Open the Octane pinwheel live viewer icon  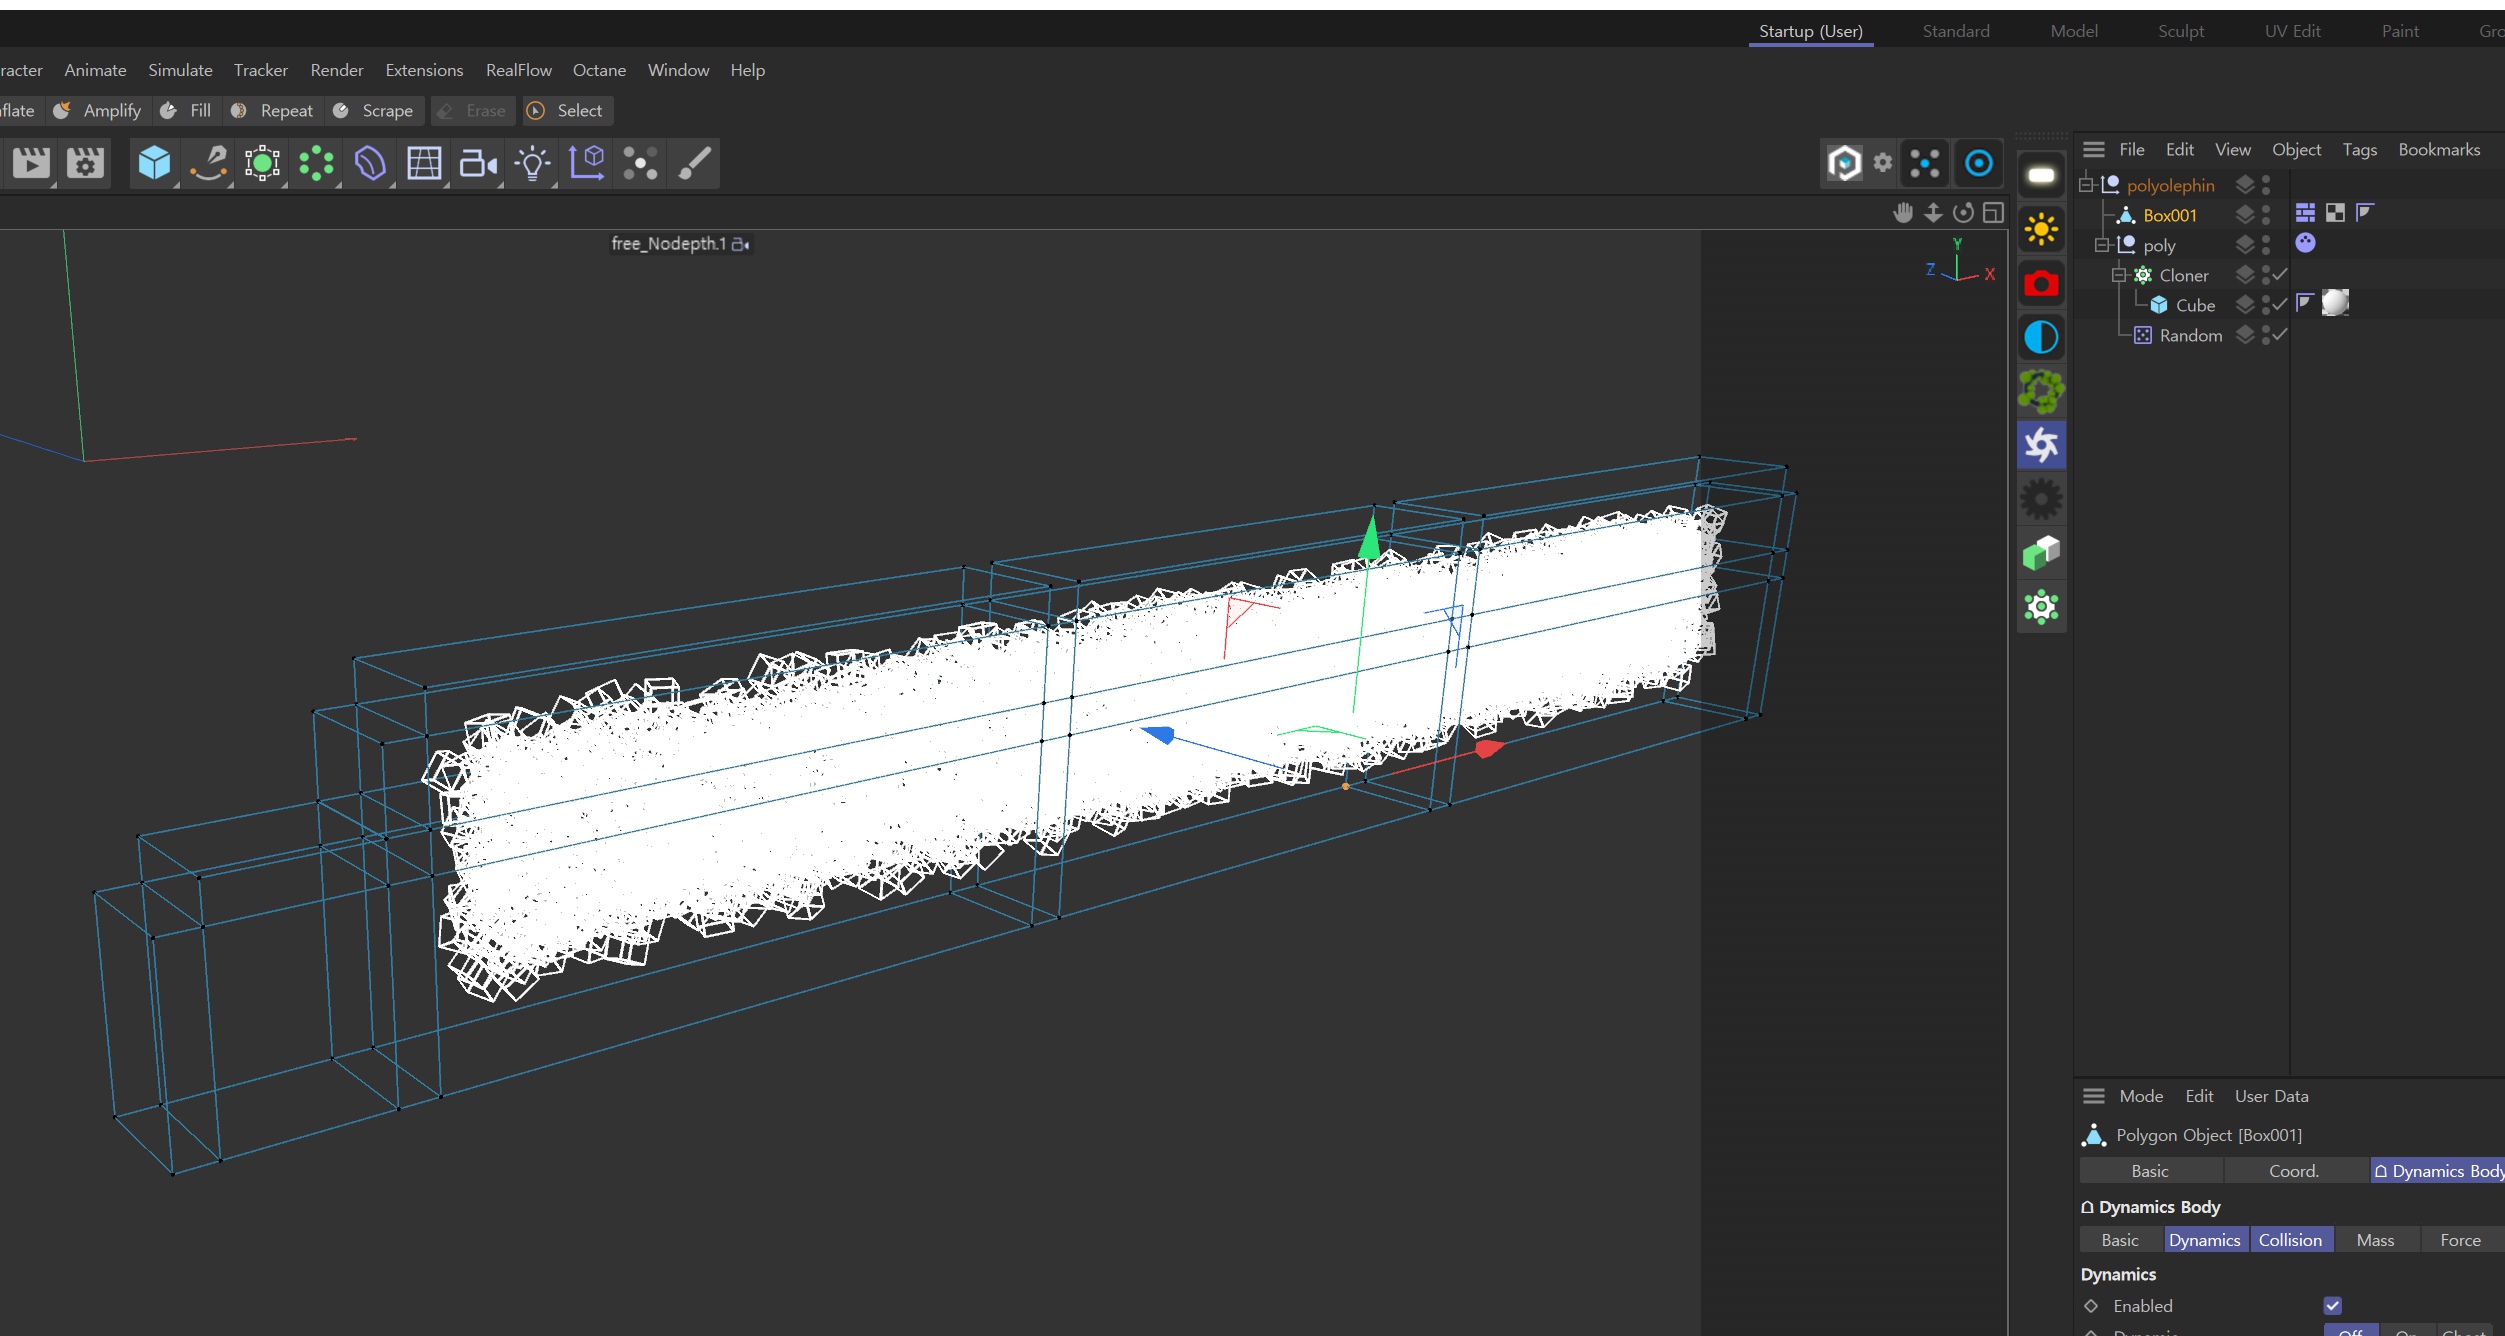tap(2041, 446)
